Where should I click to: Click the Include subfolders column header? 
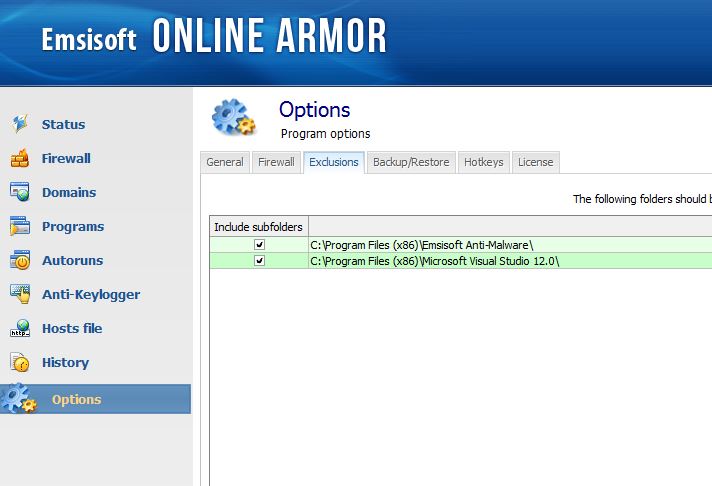259,227
